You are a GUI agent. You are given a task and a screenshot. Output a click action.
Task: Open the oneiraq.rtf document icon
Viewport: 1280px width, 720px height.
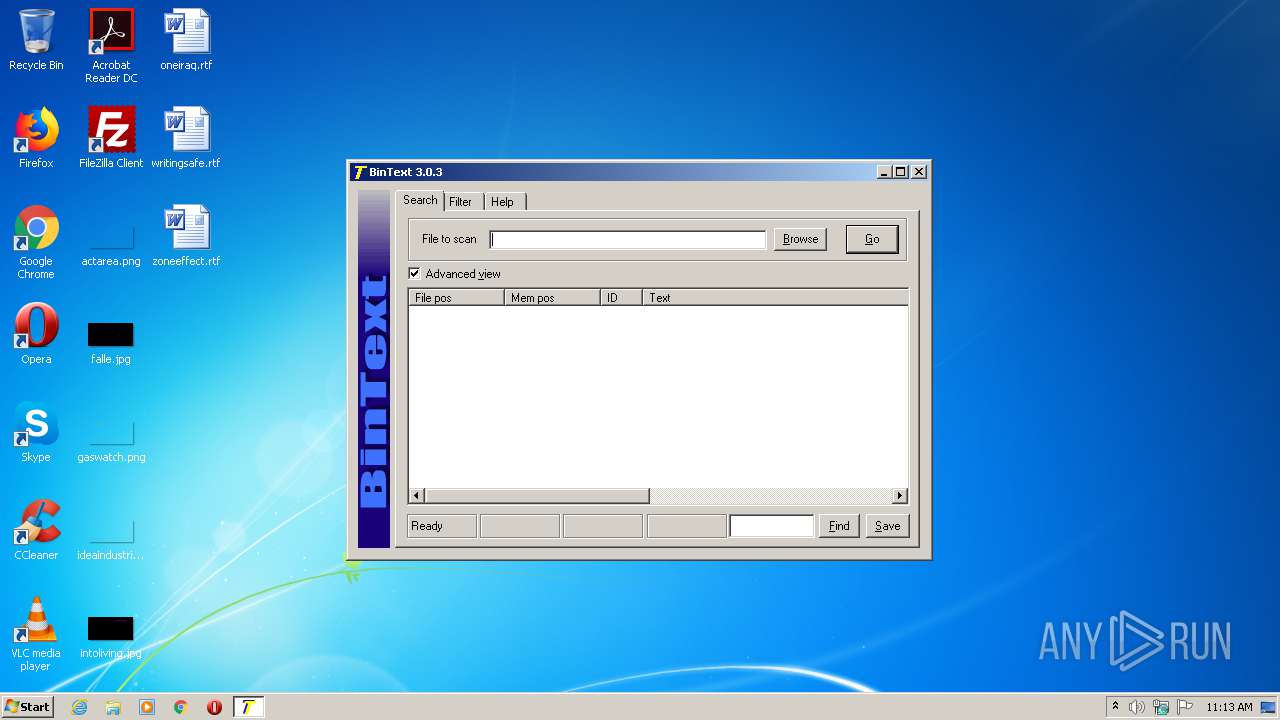[x=186, y=40]
